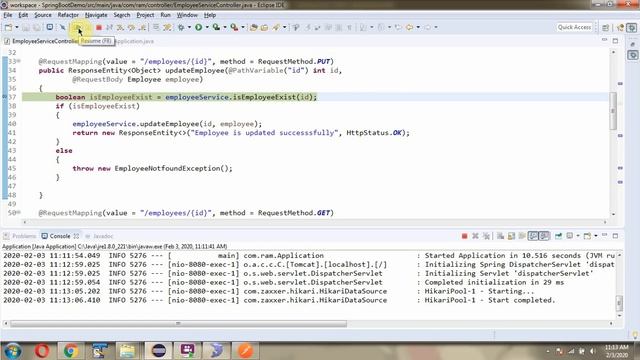Open the Window menu

(187, 15)
